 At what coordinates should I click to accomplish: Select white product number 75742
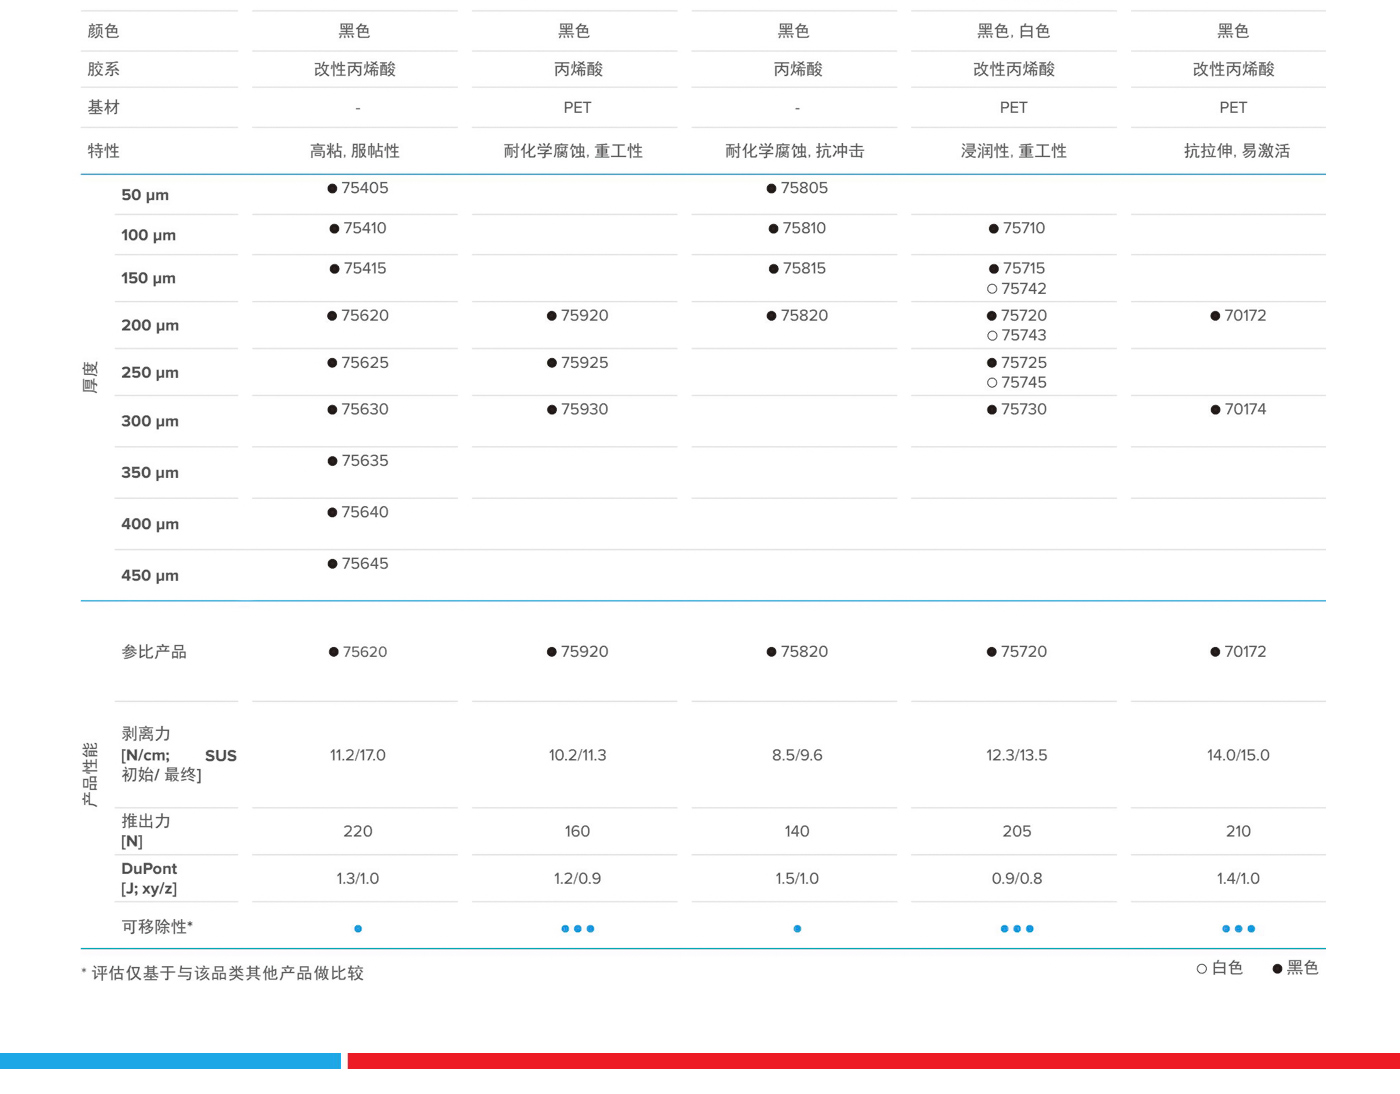pos(1017,289)
